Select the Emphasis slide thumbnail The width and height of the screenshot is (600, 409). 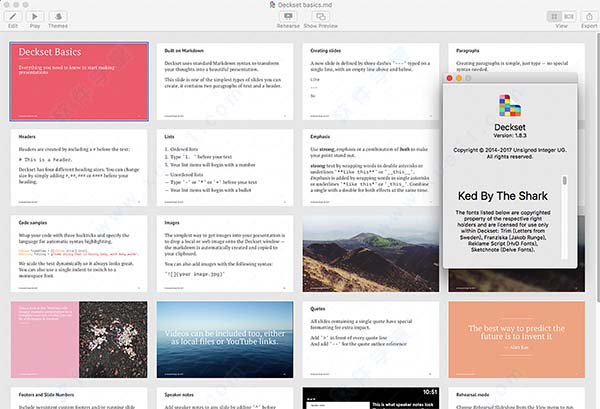371,168
